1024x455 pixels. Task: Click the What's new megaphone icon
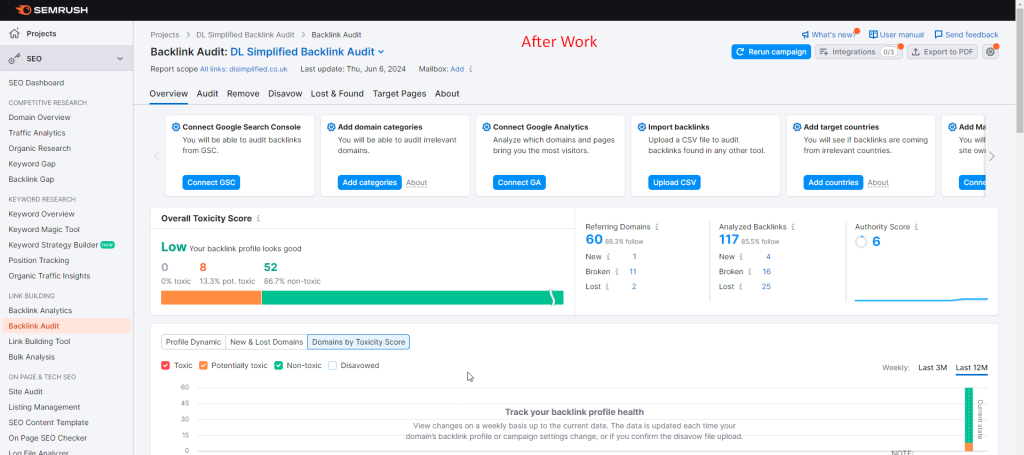click(x=806, y=34)
